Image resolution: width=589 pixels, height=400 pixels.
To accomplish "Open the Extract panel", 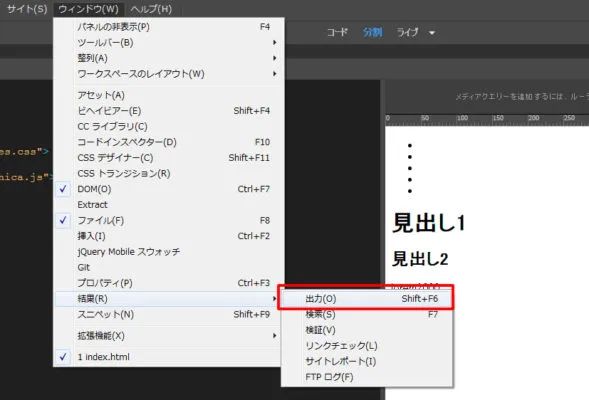I will (x=168, y=205).
